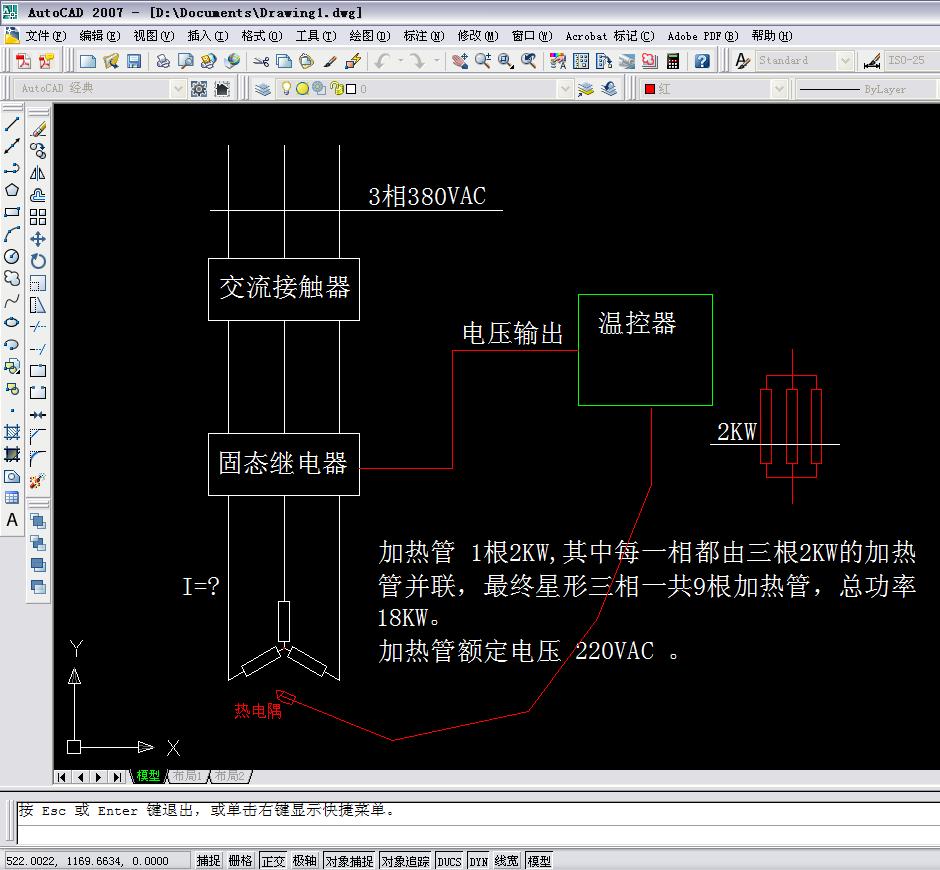Select the Line draw tool
The height and width of the screenshot is (870, 940).
(12, 126)
